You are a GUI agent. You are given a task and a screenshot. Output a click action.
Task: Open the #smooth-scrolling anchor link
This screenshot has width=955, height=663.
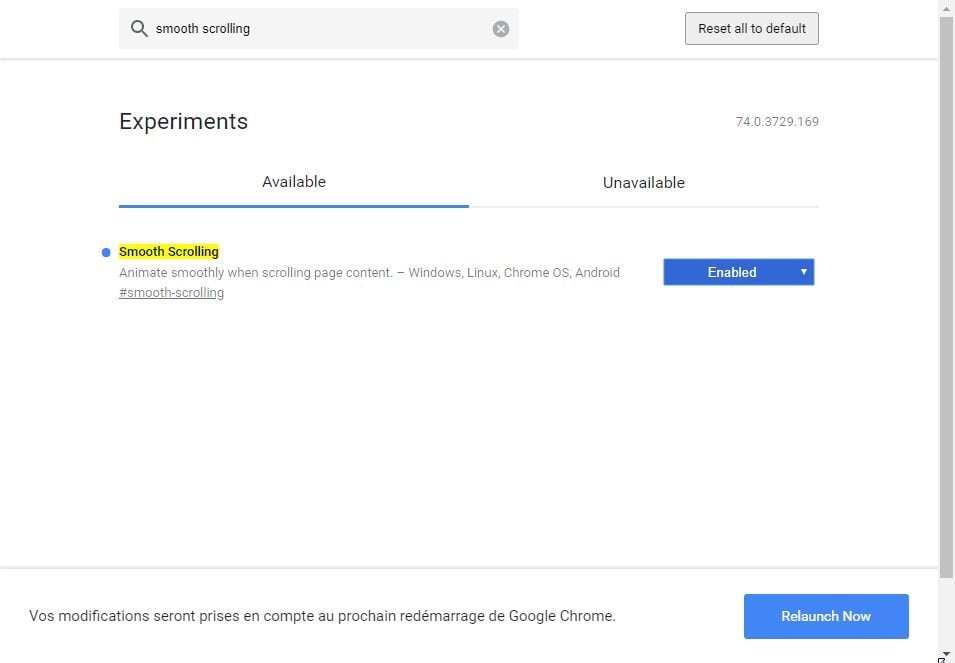point(172,293)
